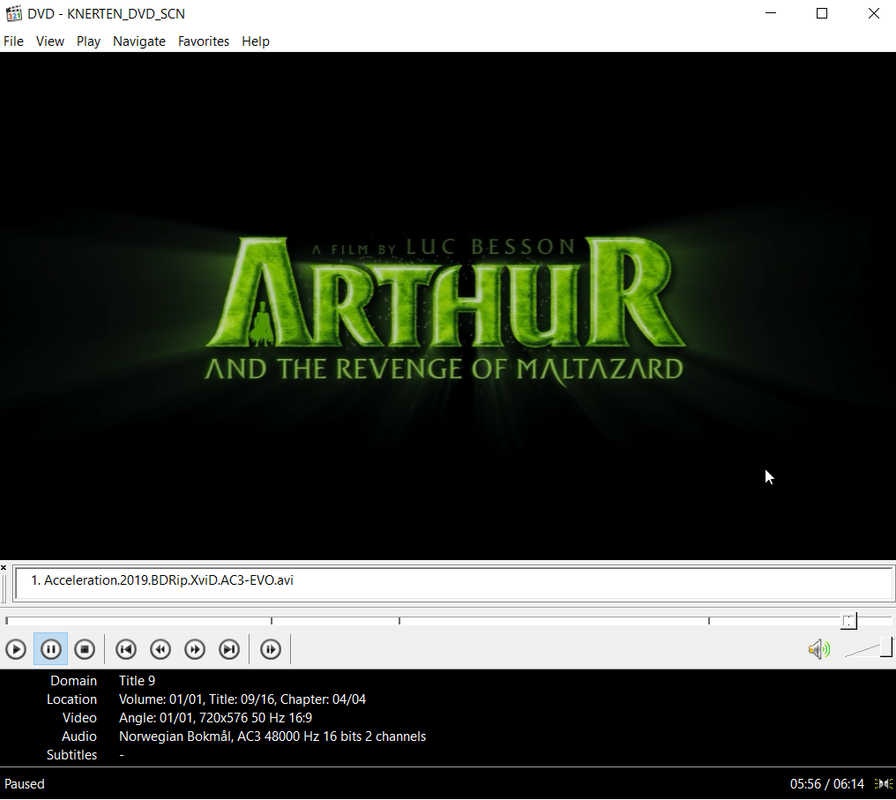Screen dimensions: 896x800
Task: Open the Play menu
Action: pos(89,41)
